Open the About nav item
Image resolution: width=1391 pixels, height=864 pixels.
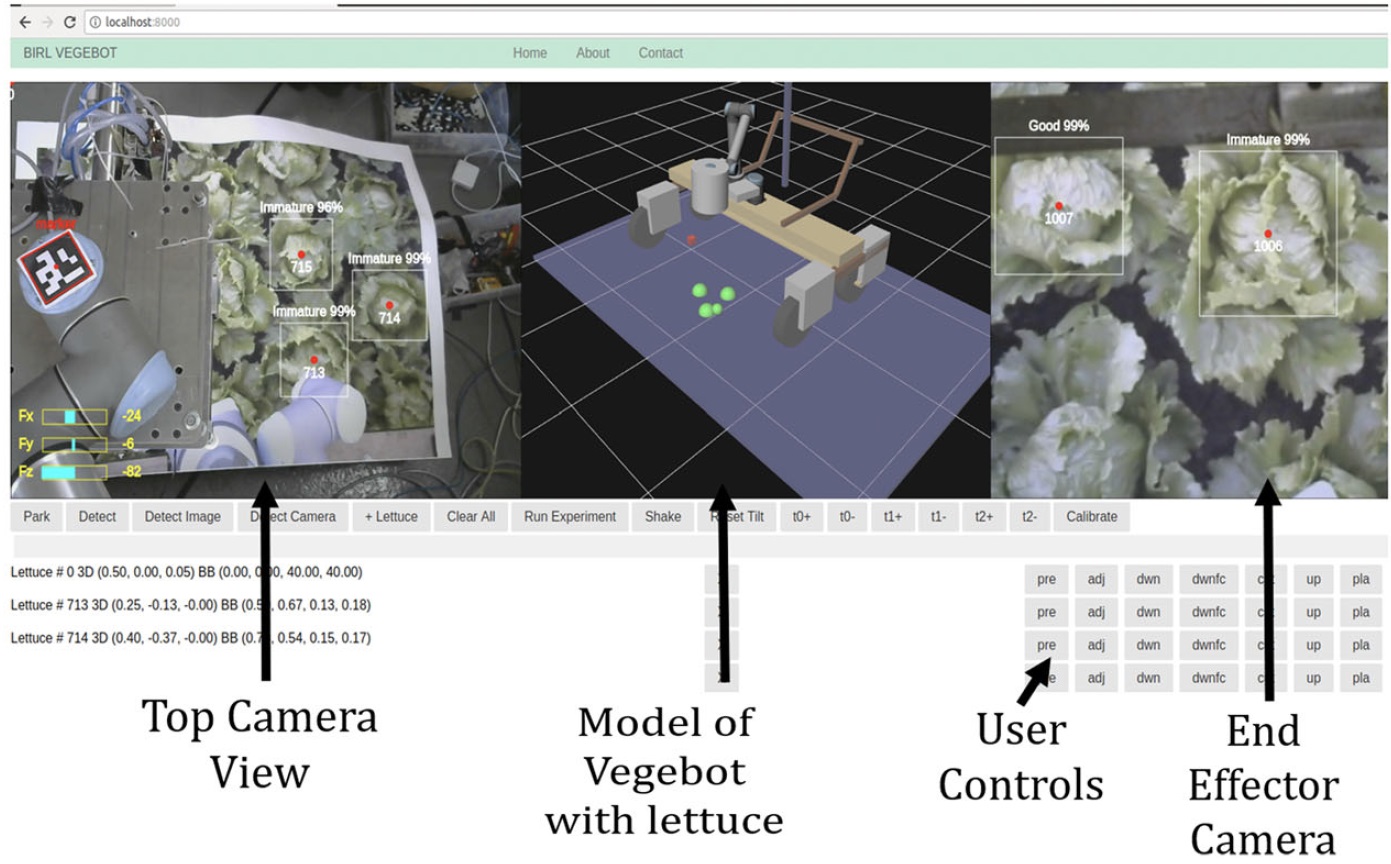593,53
